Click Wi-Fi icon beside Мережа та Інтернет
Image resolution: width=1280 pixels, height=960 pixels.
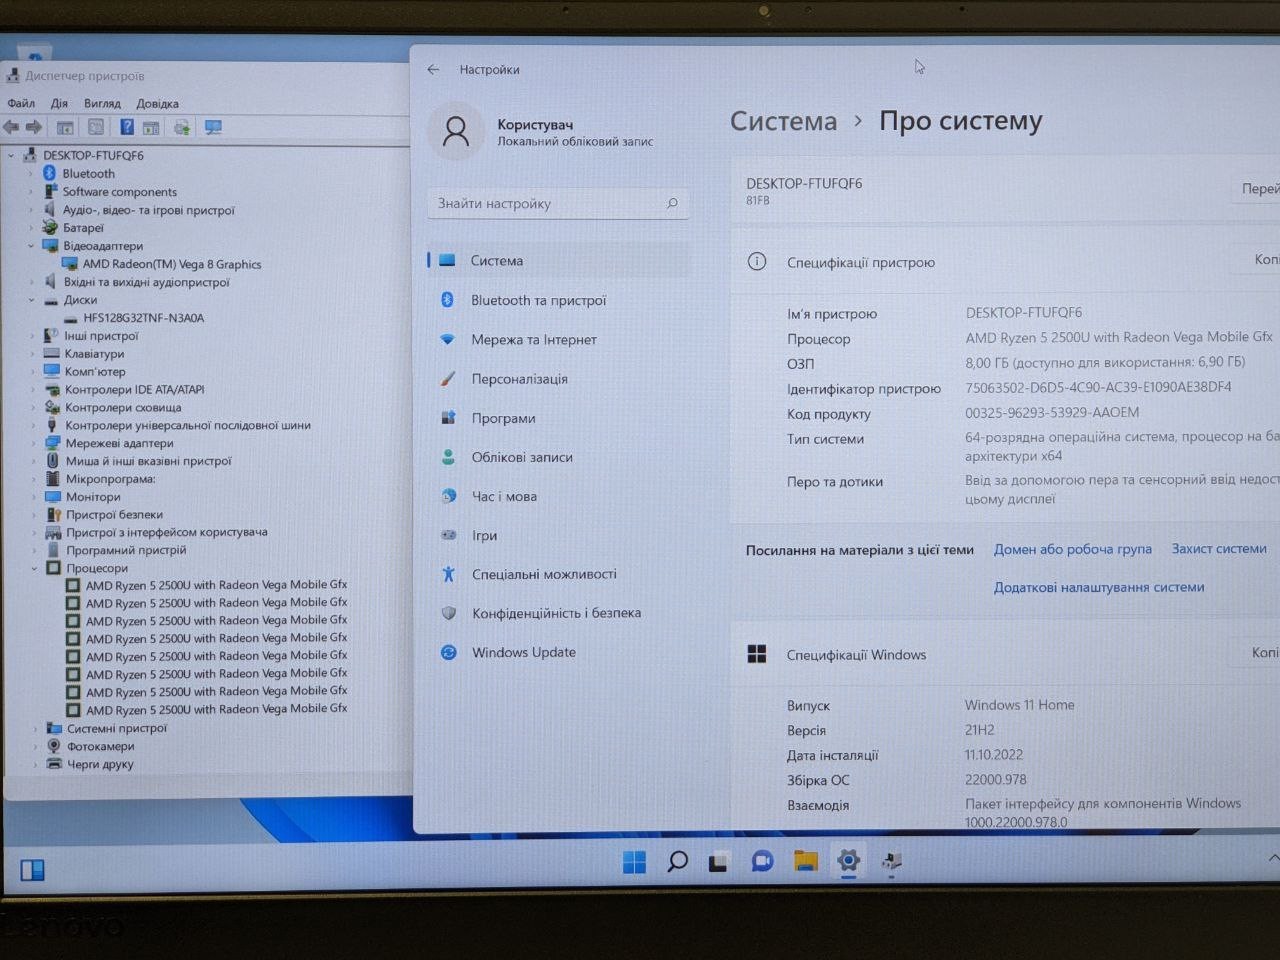(x=448, y=339)
